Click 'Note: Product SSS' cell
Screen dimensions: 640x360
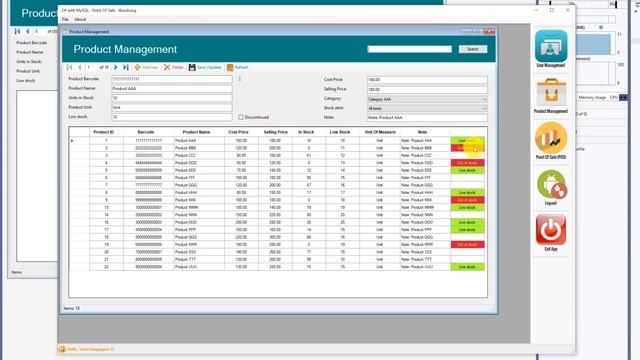pyautogui.click(x=425, y=252)
